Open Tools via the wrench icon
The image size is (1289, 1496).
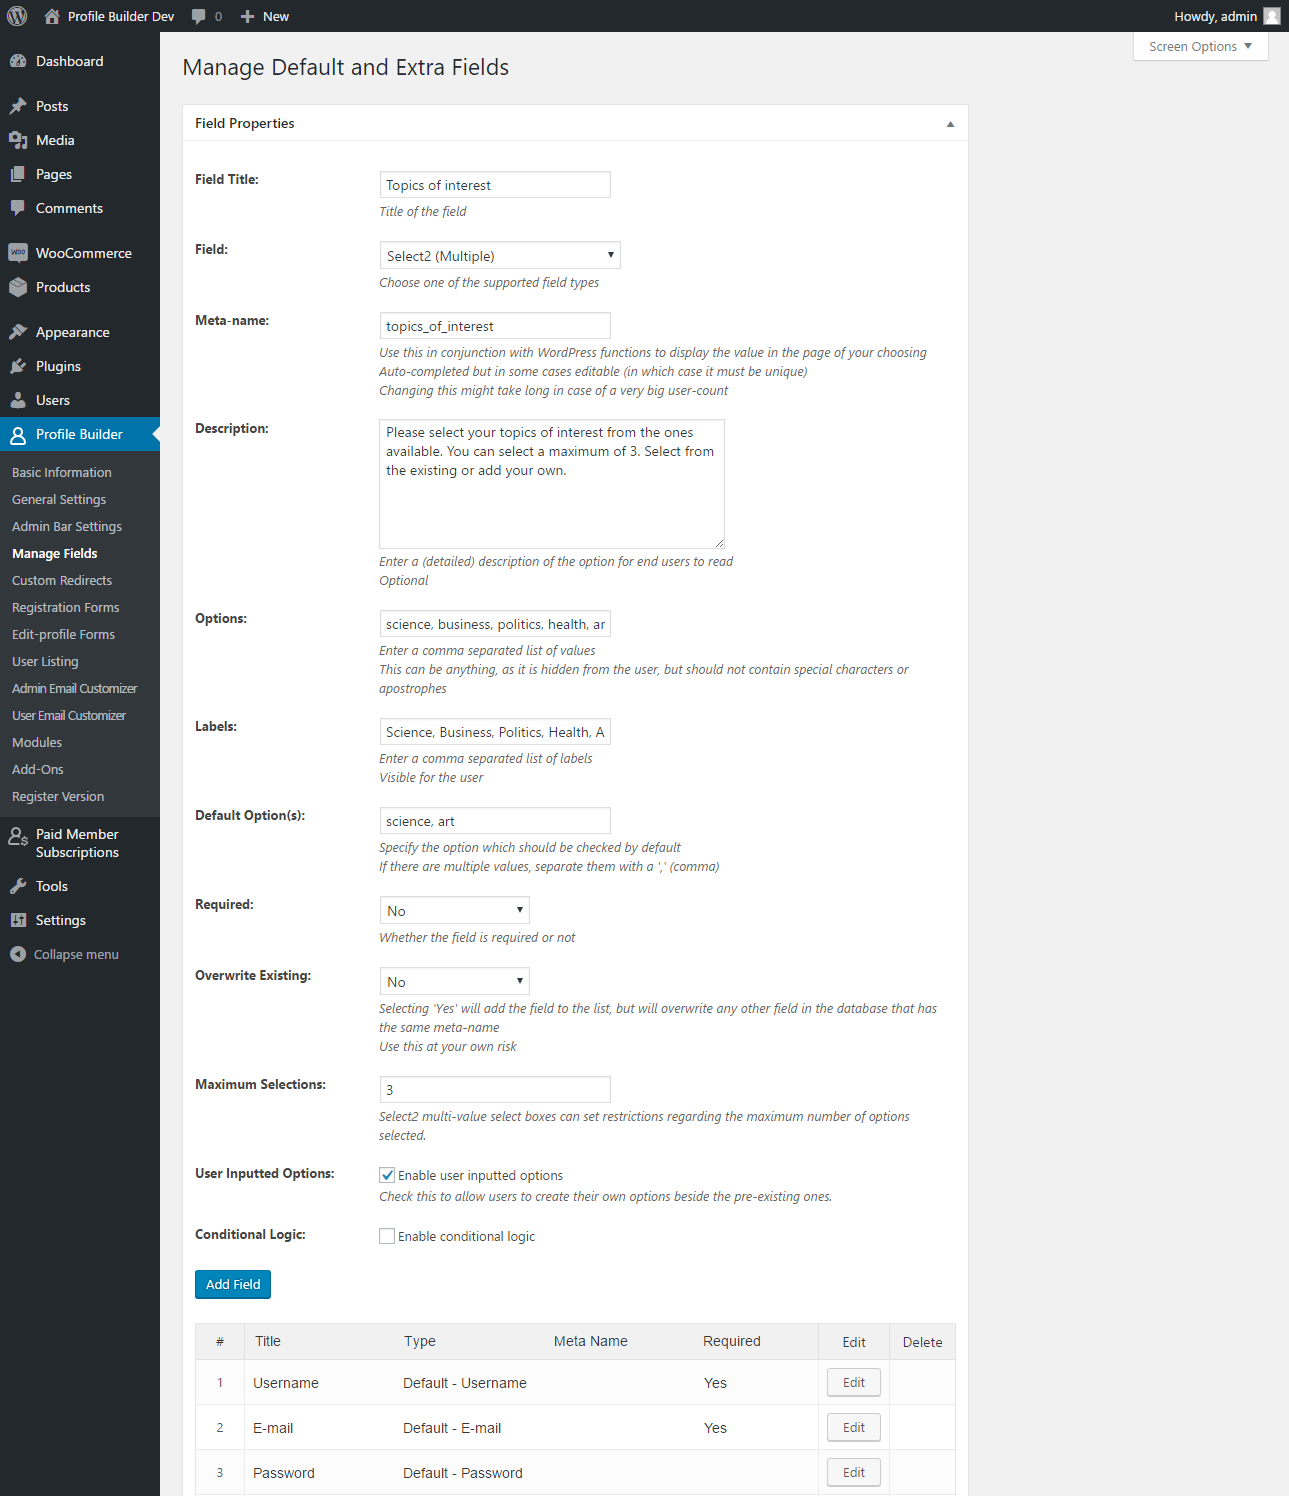(18, 886)
